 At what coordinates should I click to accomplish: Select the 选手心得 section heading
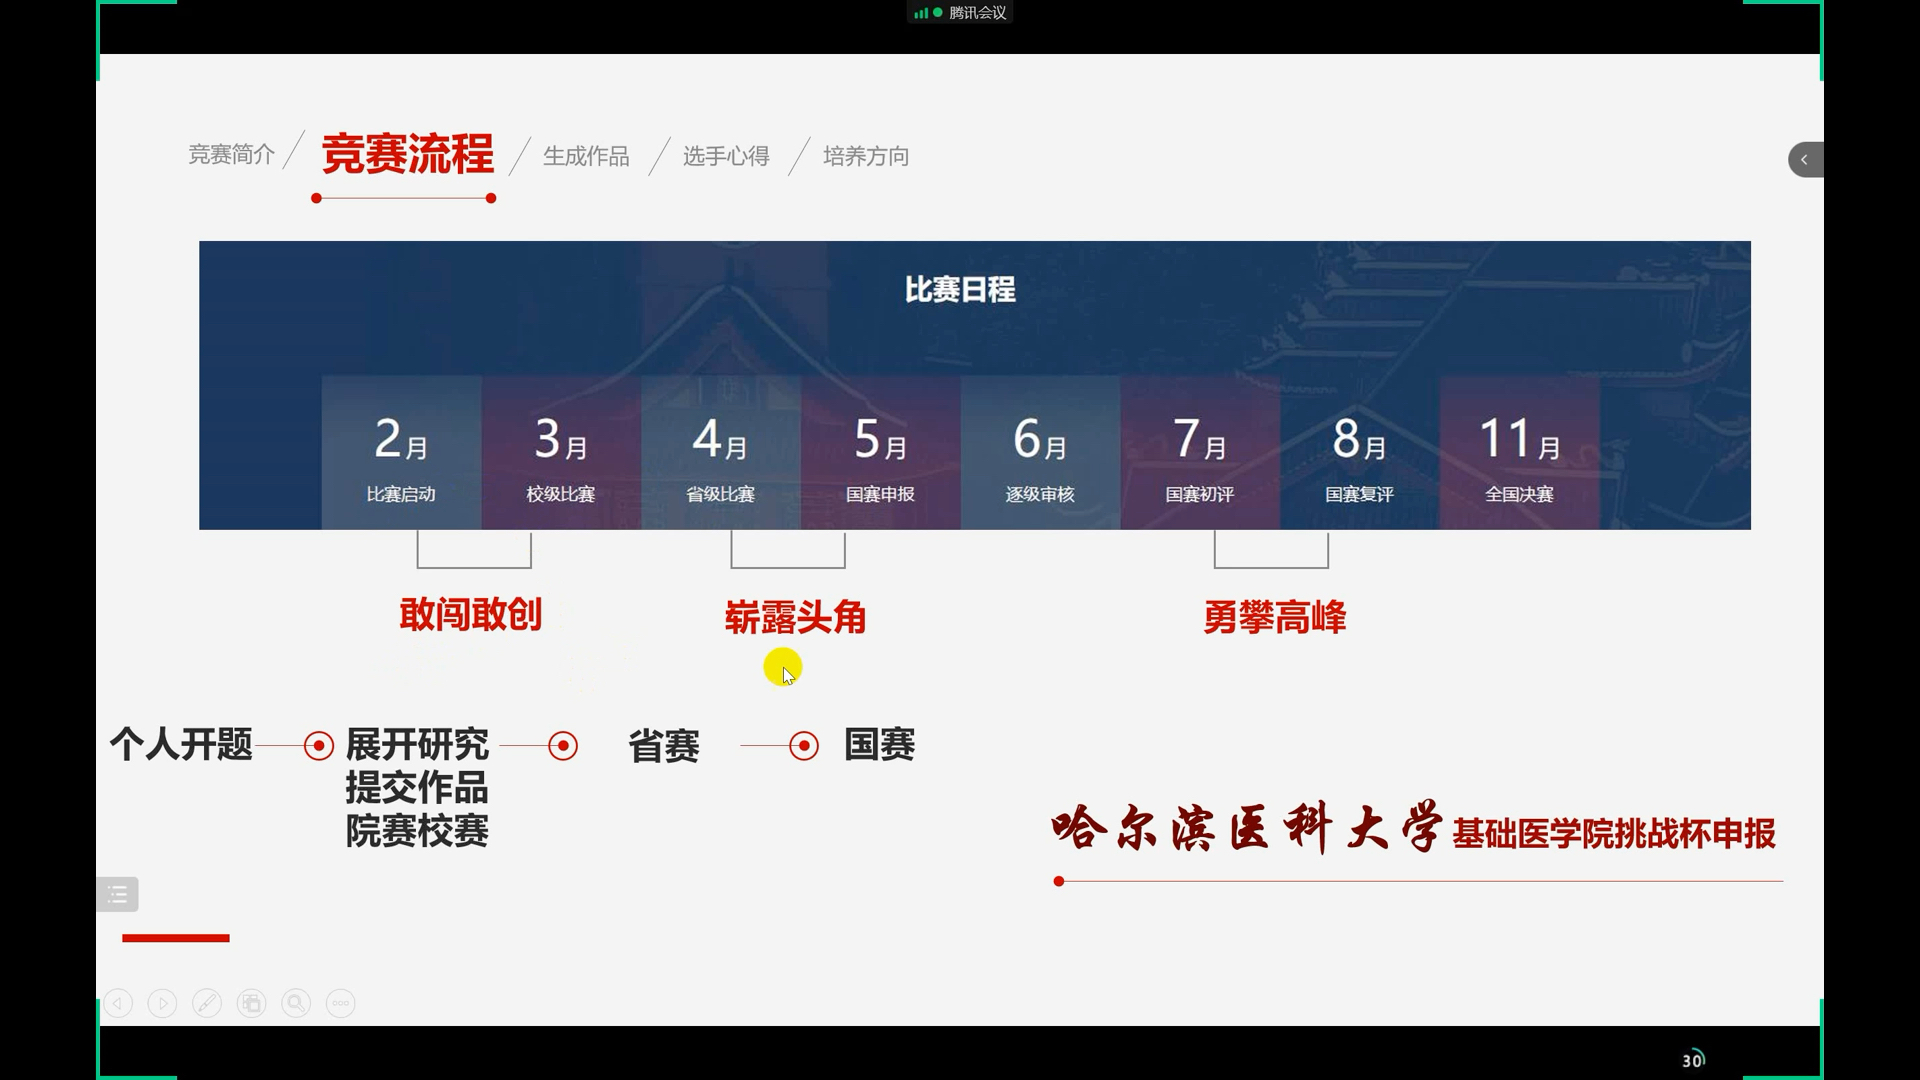click(726, 156)
